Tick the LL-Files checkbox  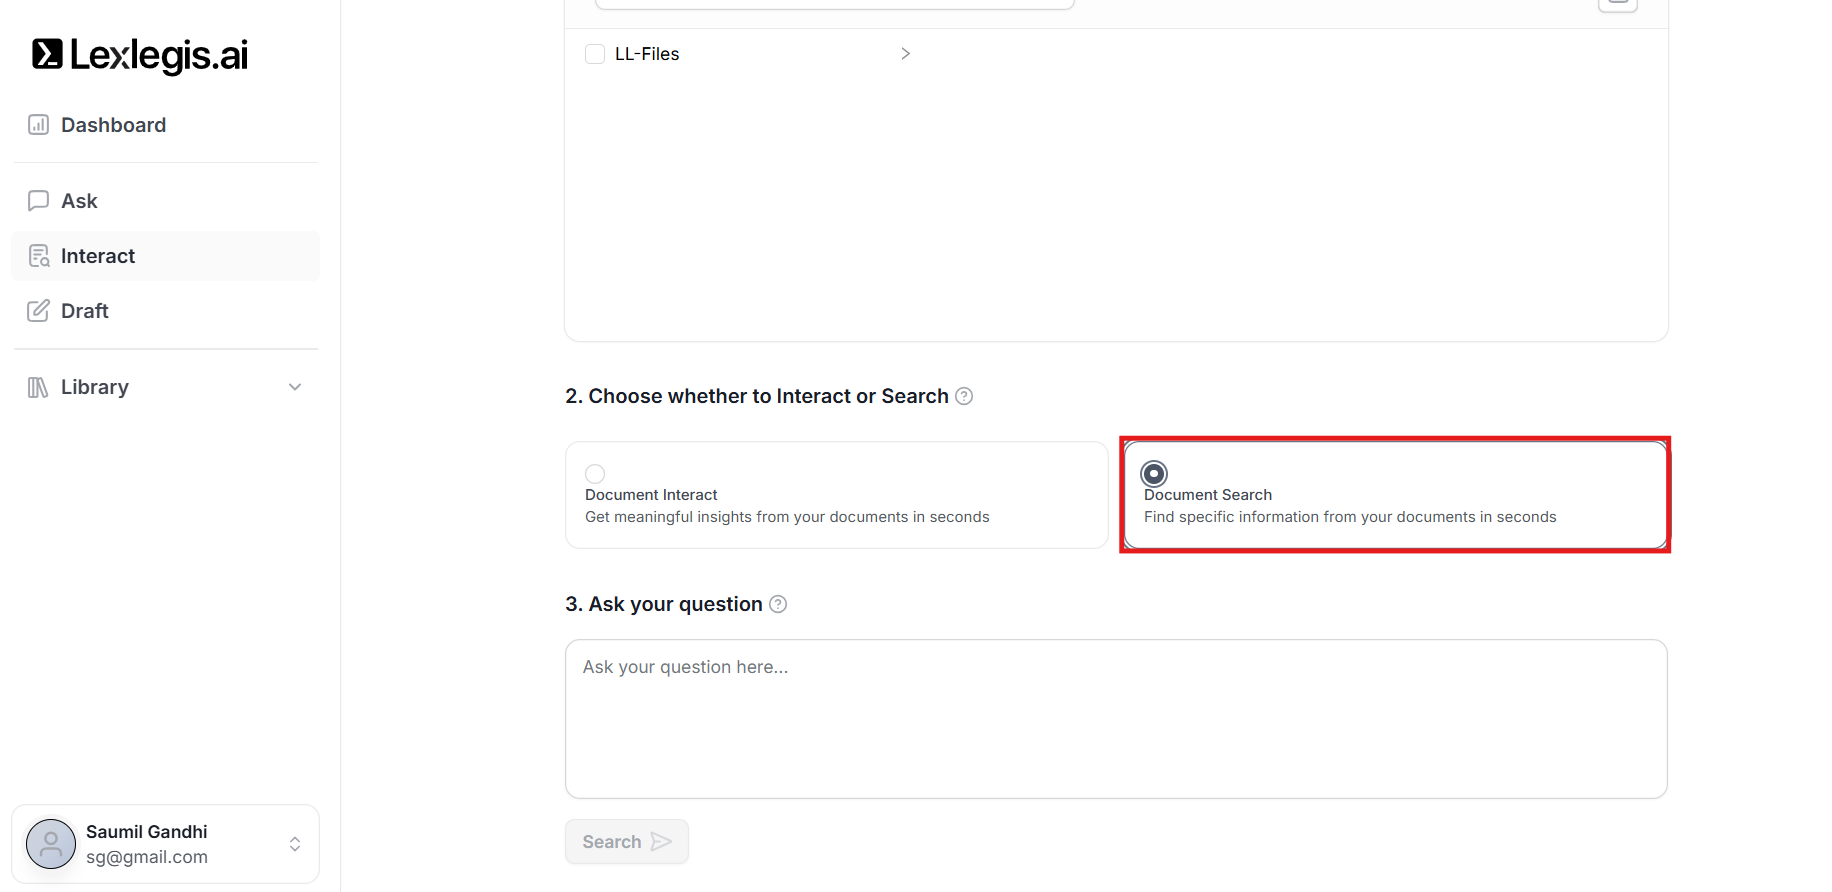[595, 54]
